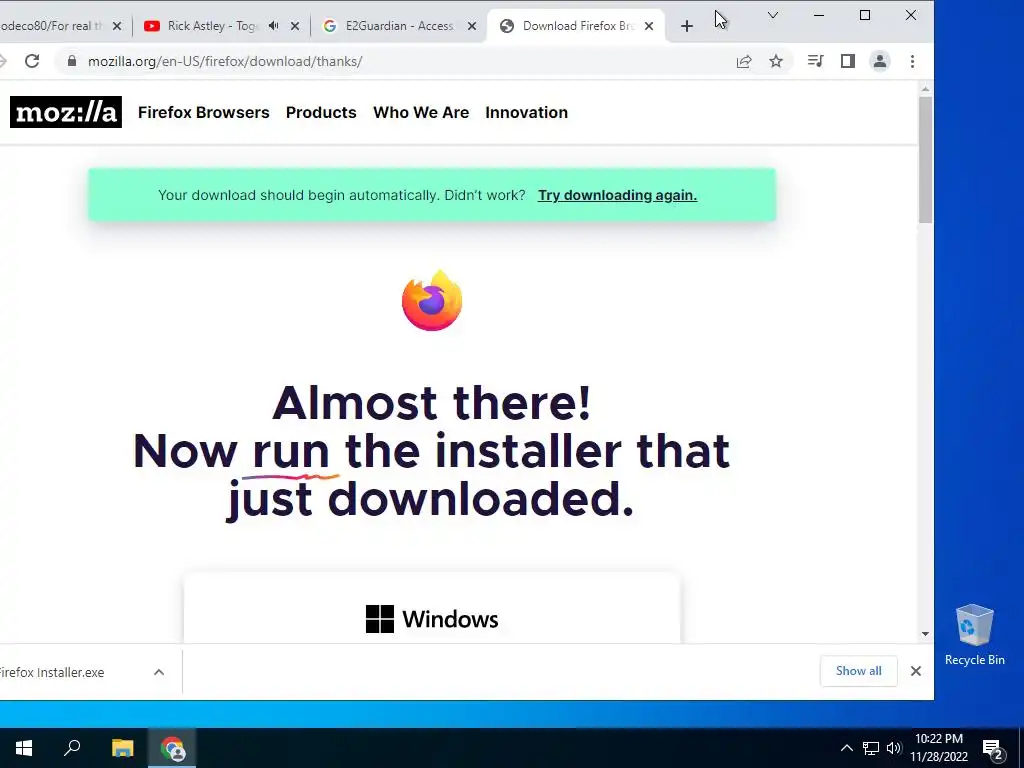This screenshot has height=768, width=1024.
Task: Open taskbar search magnifier
Action: coord(72,748)
